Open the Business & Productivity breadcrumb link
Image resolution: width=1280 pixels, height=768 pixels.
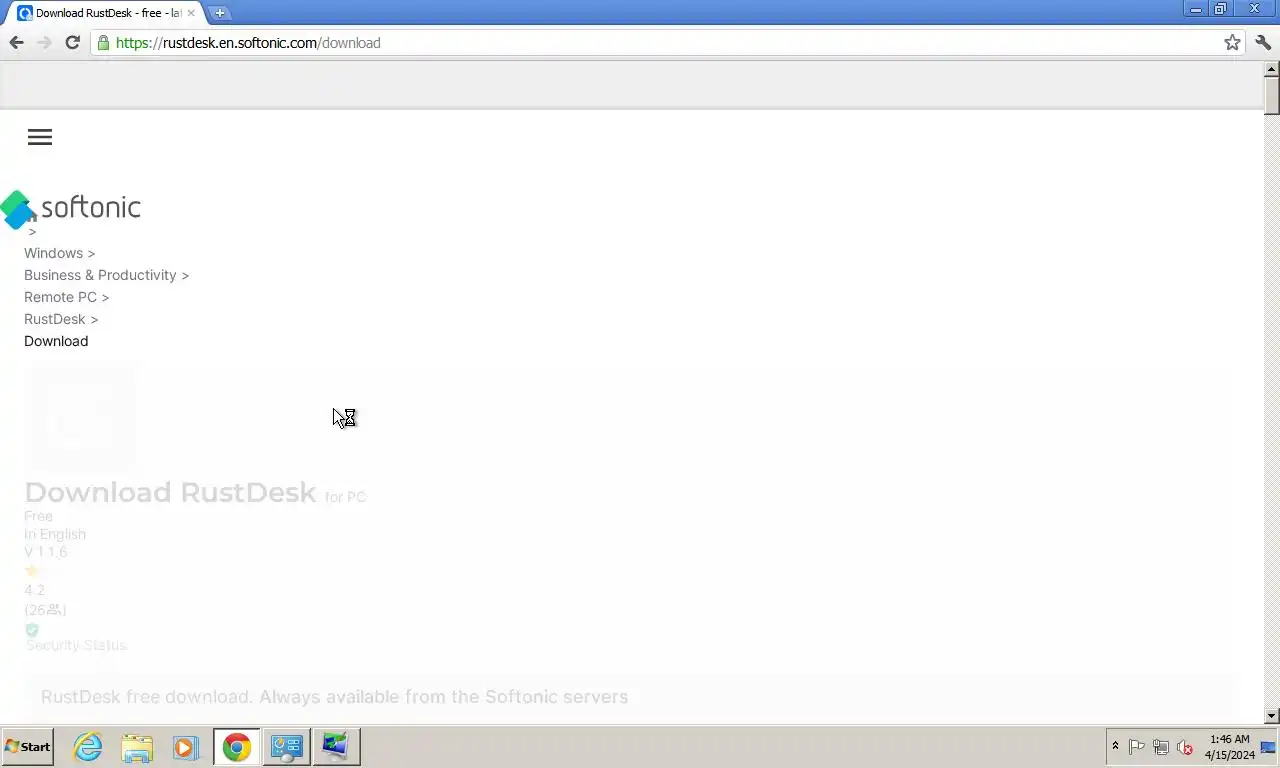tap(100, 275)
